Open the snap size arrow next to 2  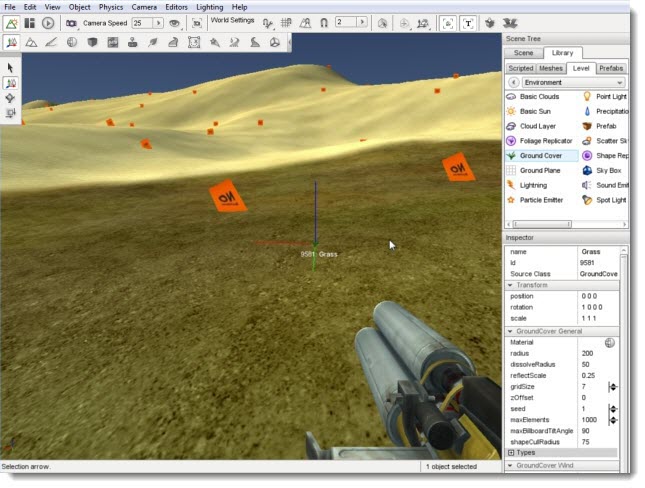(x=362, y=22)
